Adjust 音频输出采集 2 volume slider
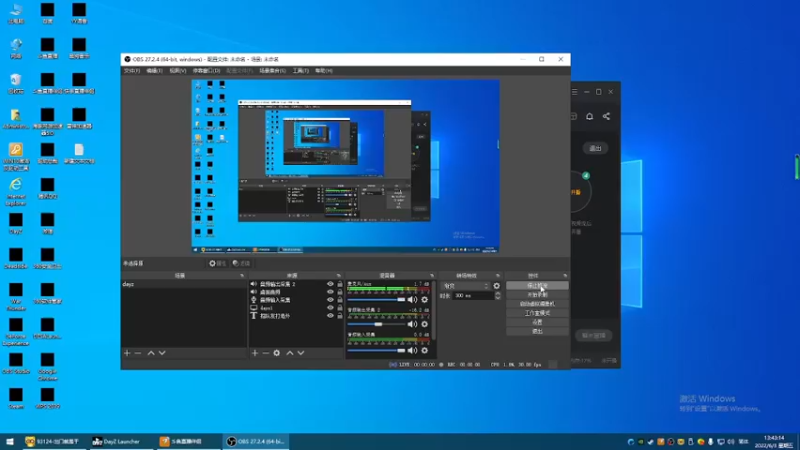This screenshot has height=450, width=800. pyautogui.click(x=377, y=324)
